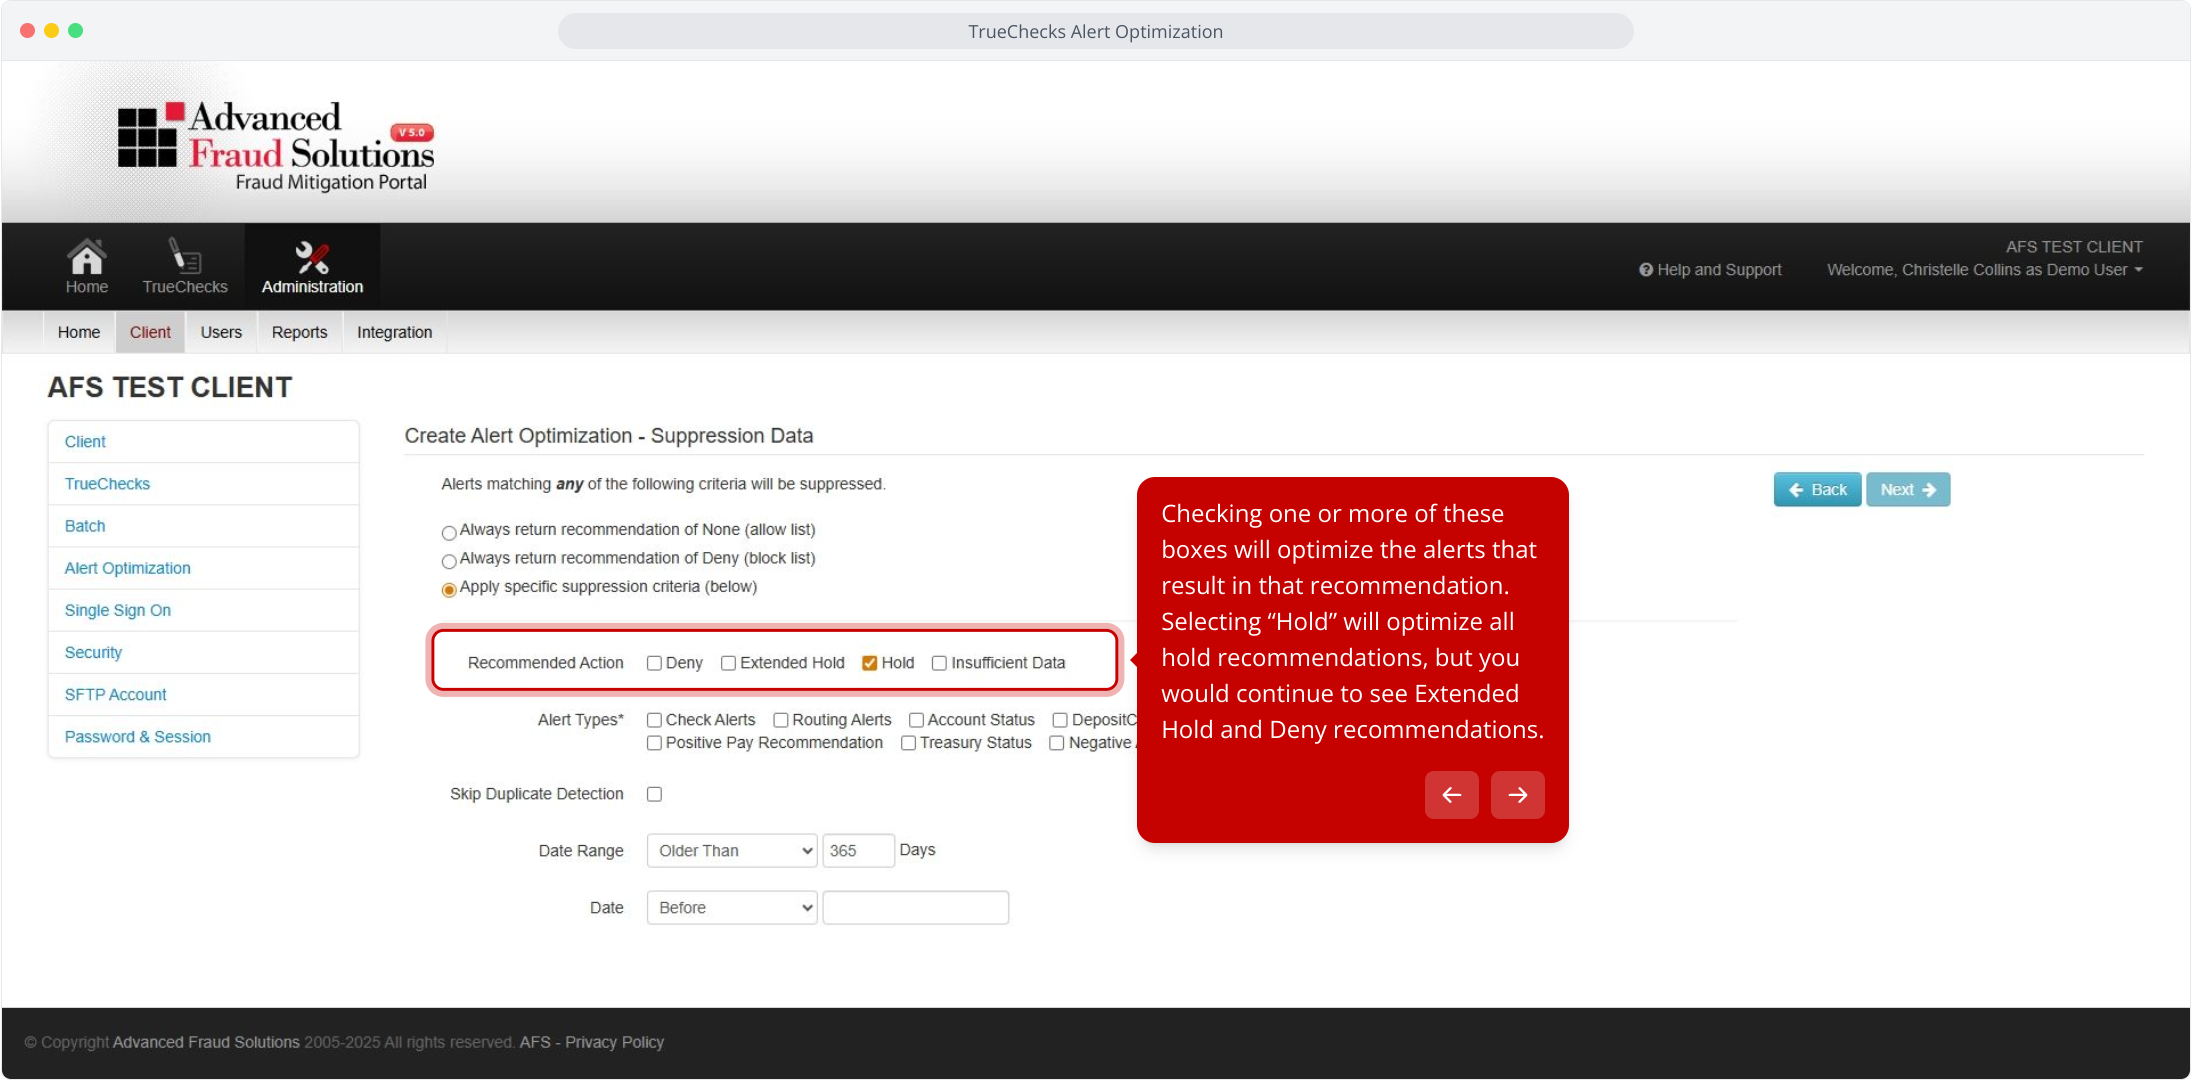Open the Integration tab
2192x1080 pixels.
[x=395, y=332]
